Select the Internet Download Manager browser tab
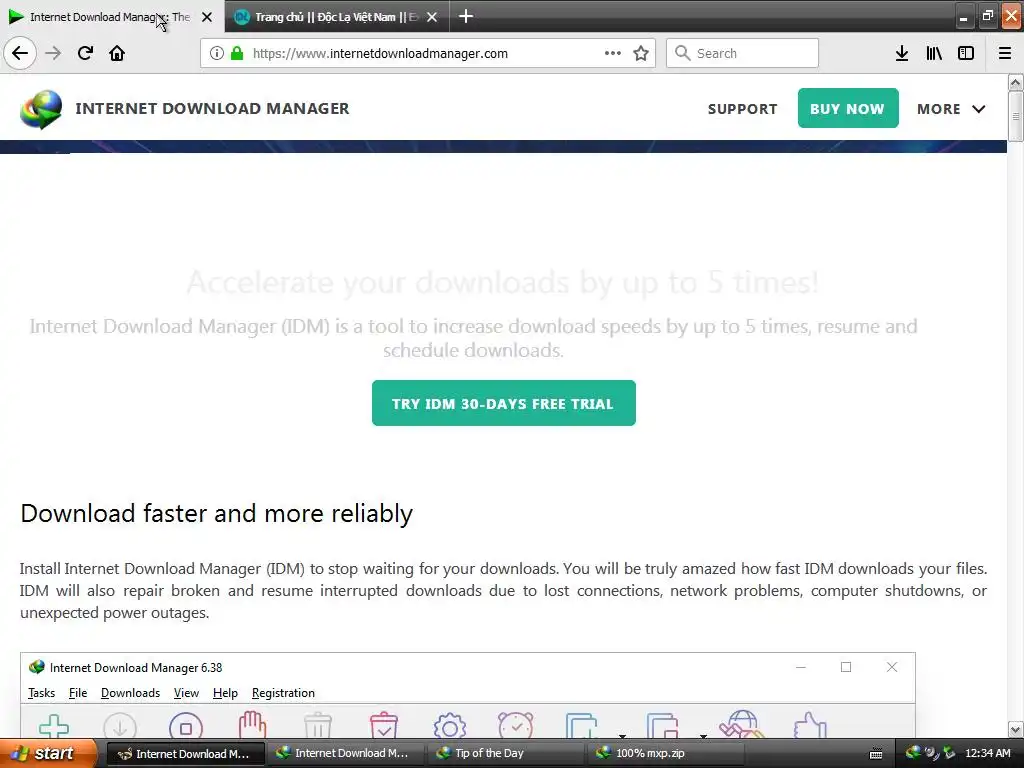 pos(111,17)
